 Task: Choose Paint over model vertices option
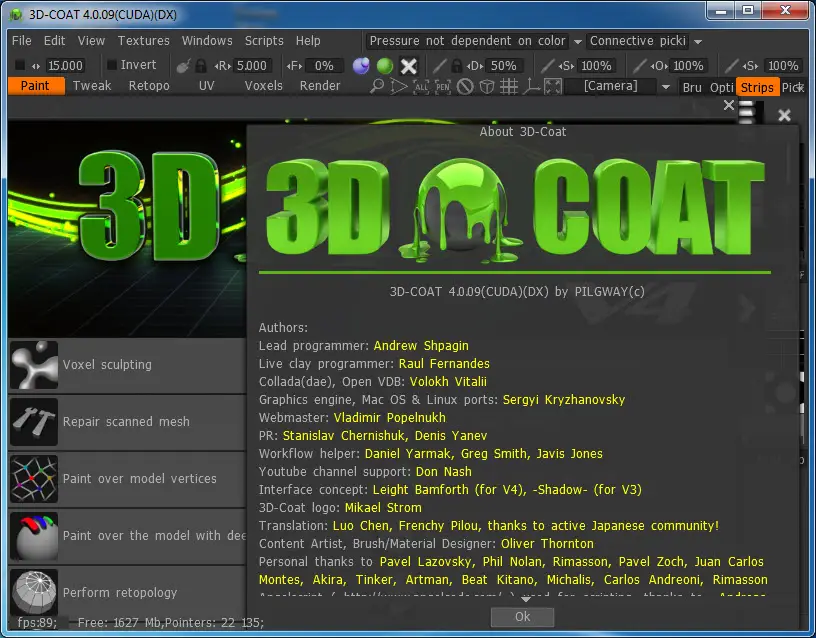point(128,479)
